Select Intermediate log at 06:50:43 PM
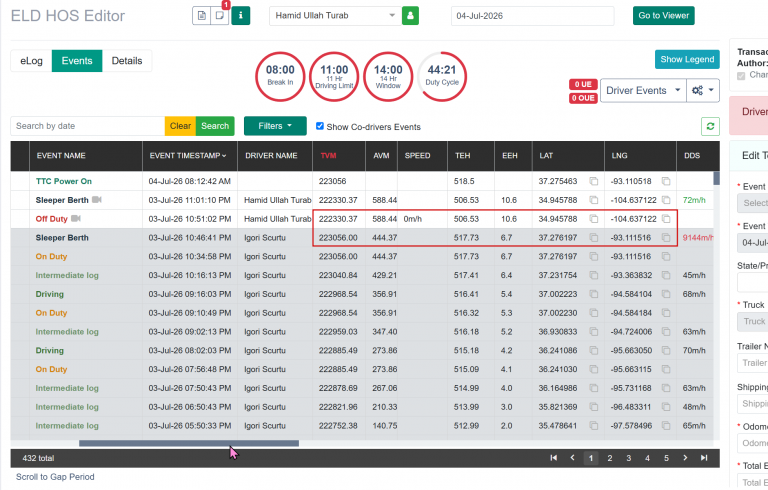This screenshot has height=490, width=768. (67, 407)
